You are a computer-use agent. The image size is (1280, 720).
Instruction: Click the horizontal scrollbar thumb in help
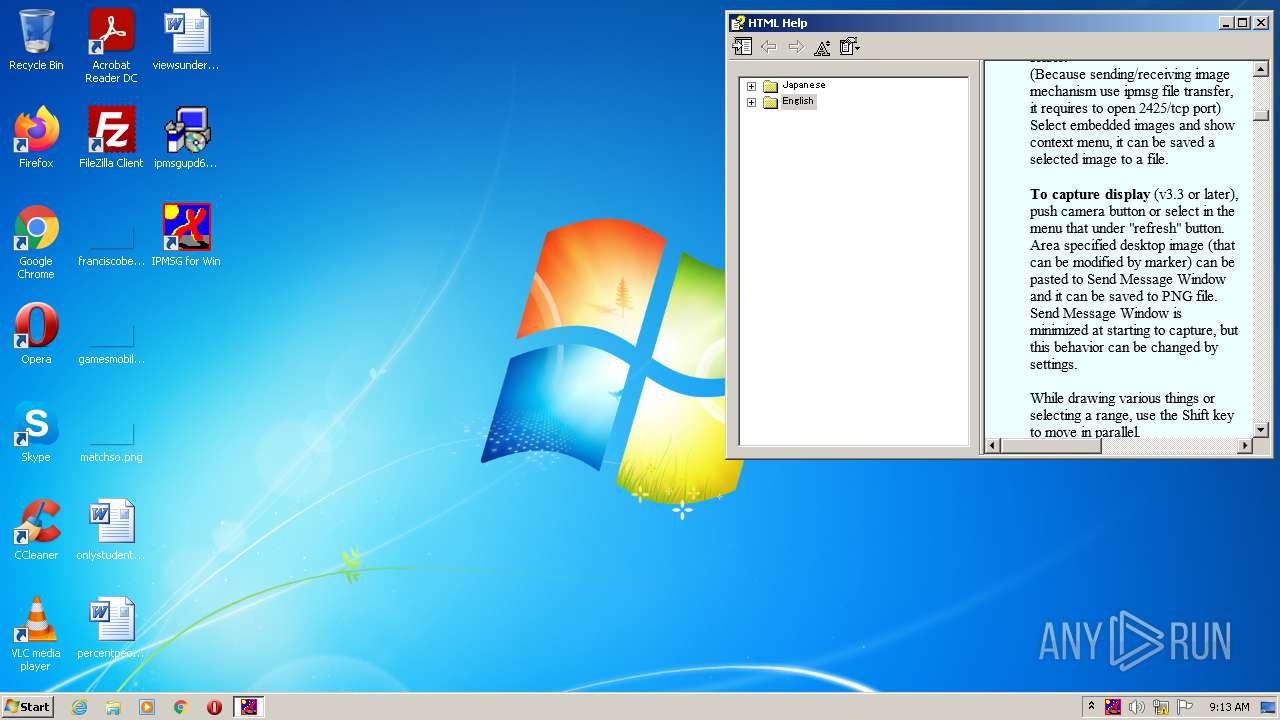1051,446
